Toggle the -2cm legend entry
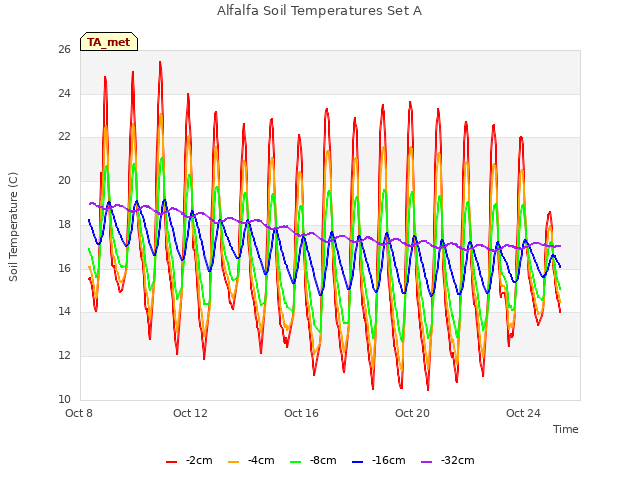Screen dimensions: 640x480 pyautogui.click(x=189, y=461)
